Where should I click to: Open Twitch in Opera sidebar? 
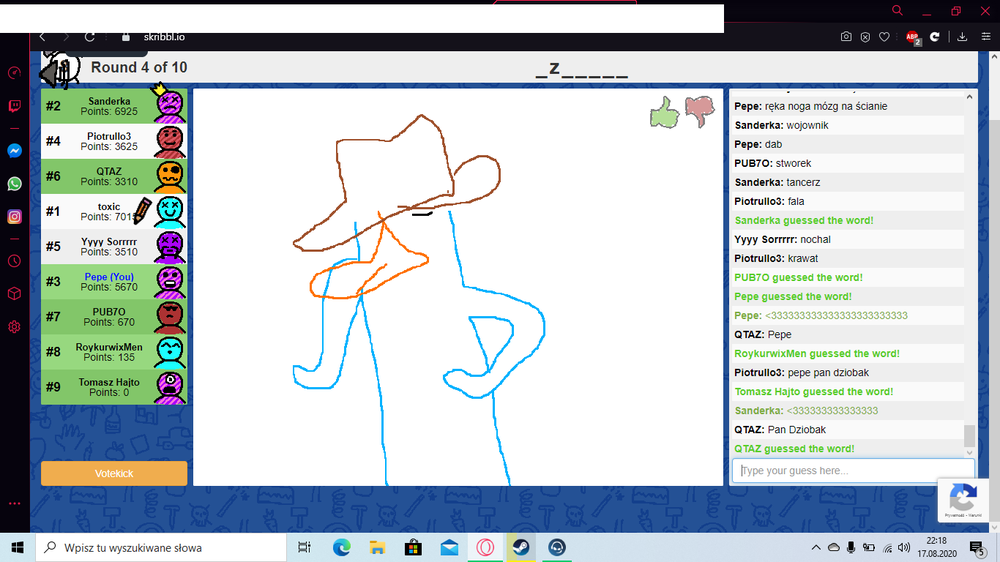click(14, 106)
